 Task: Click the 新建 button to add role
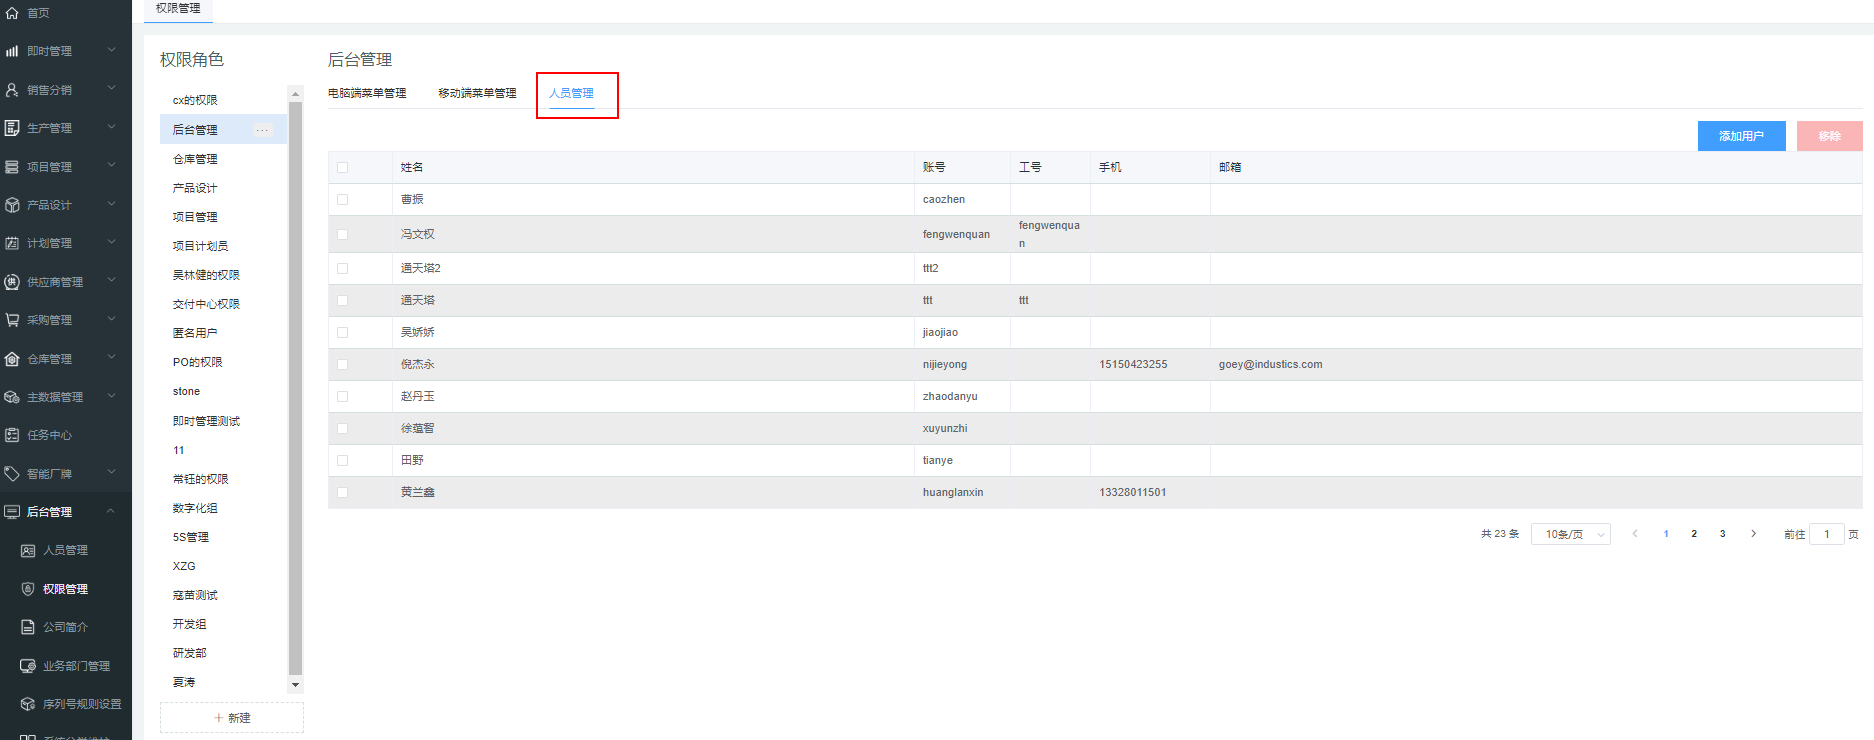click(x=232, y=718)
